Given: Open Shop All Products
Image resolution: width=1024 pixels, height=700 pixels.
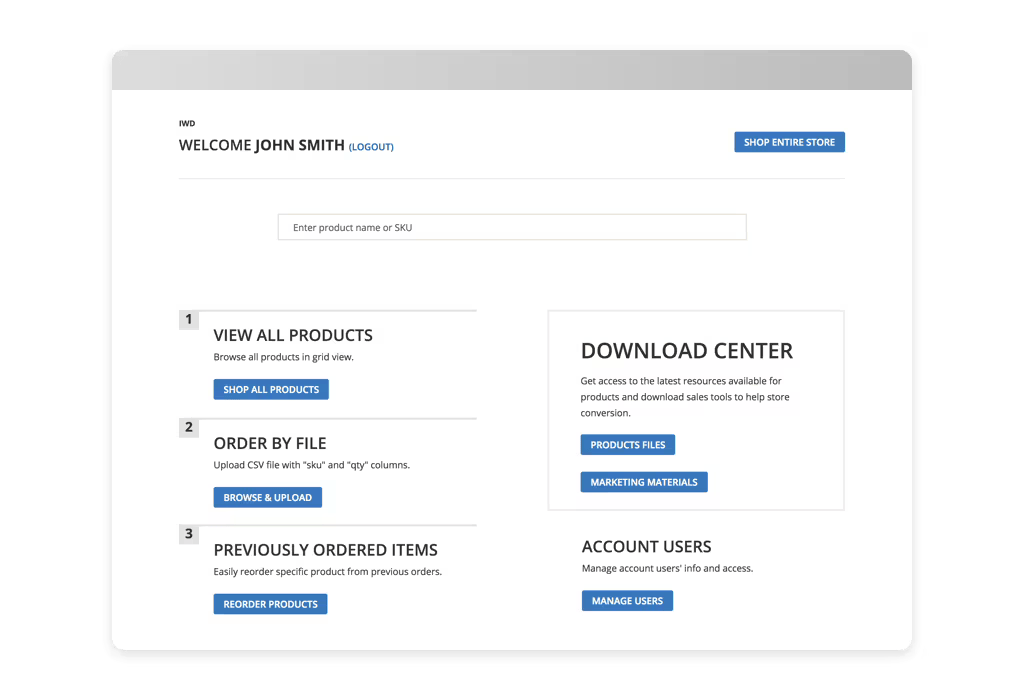Looking at the screenshot, I should pos(271,390).
